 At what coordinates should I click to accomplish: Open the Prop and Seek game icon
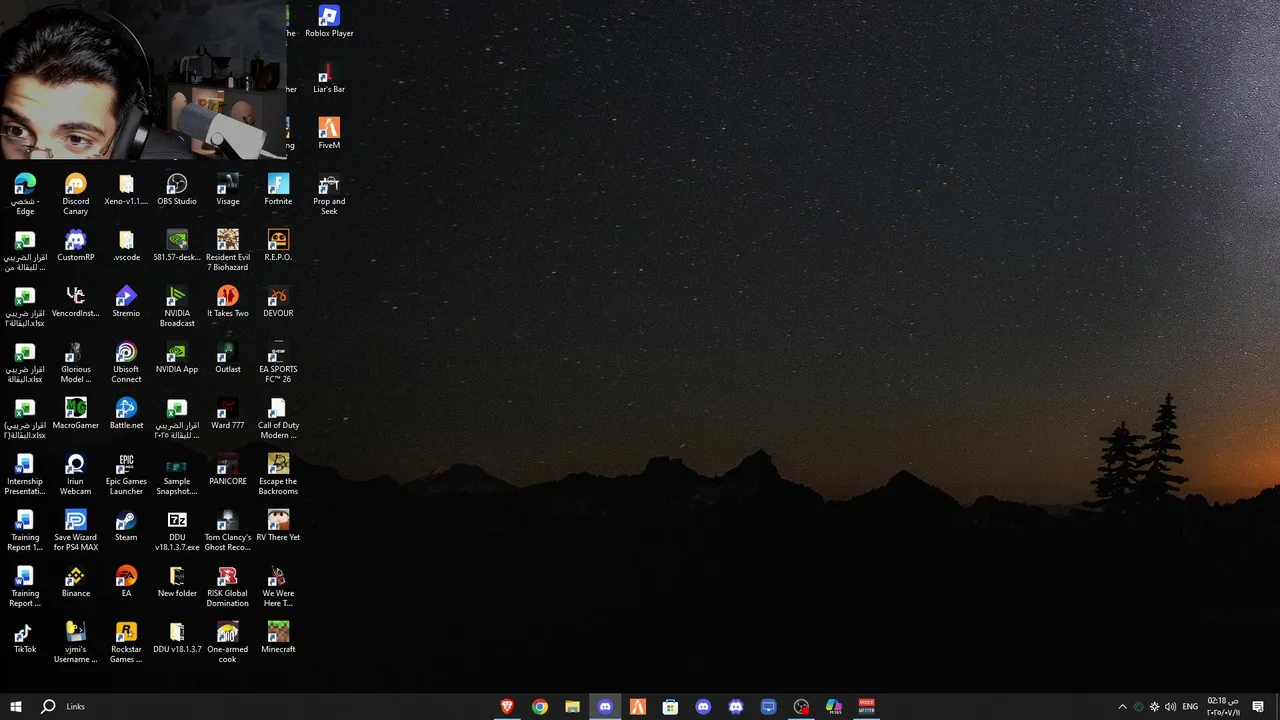[x=329, y=195]
